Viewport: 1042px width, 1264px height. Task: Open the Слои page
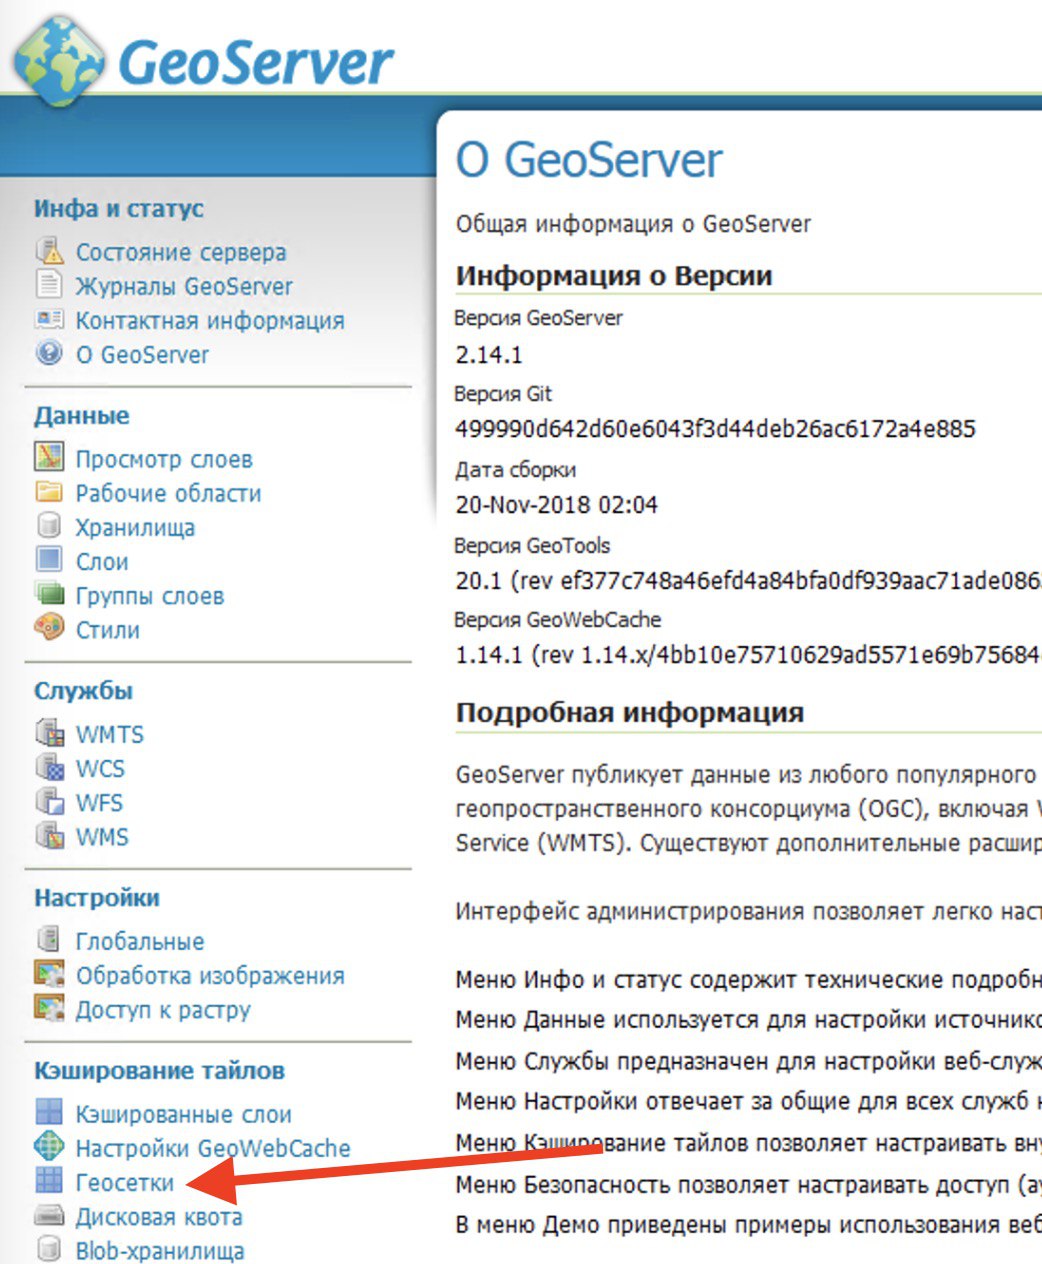[102, 561]
